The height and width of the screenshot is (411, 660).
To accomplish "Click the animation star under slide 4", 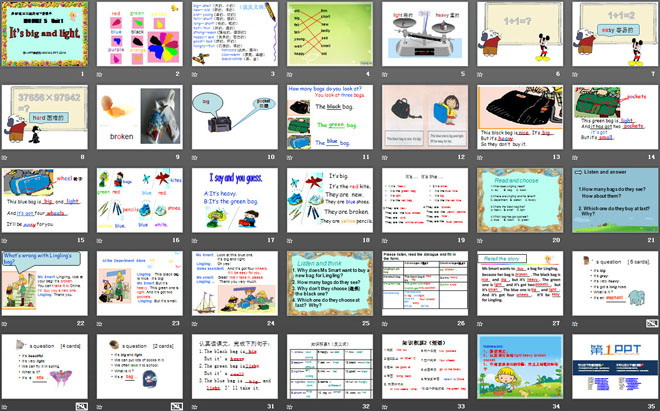I will (290, 75).
